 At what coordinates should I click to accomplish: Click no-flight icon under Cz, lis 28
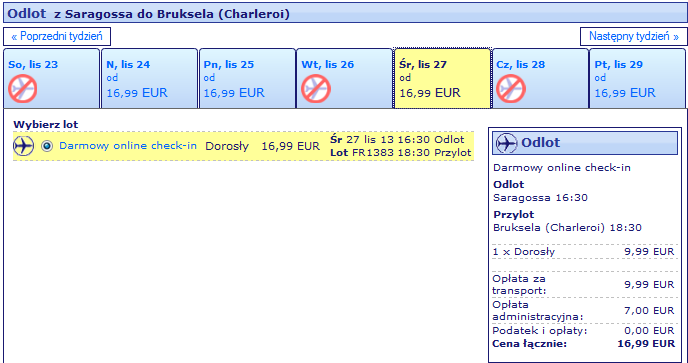[511, 89]
